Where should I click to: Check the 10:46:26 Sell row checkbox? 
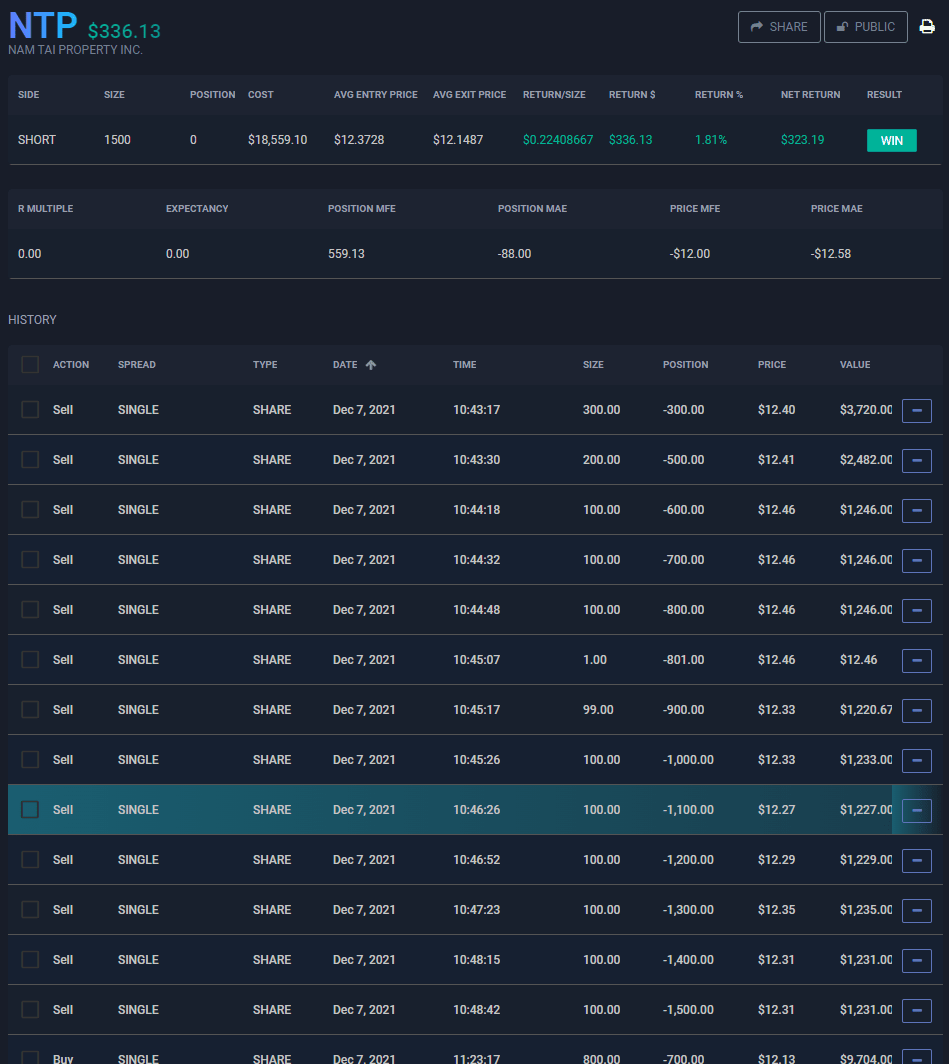[30, 809]
